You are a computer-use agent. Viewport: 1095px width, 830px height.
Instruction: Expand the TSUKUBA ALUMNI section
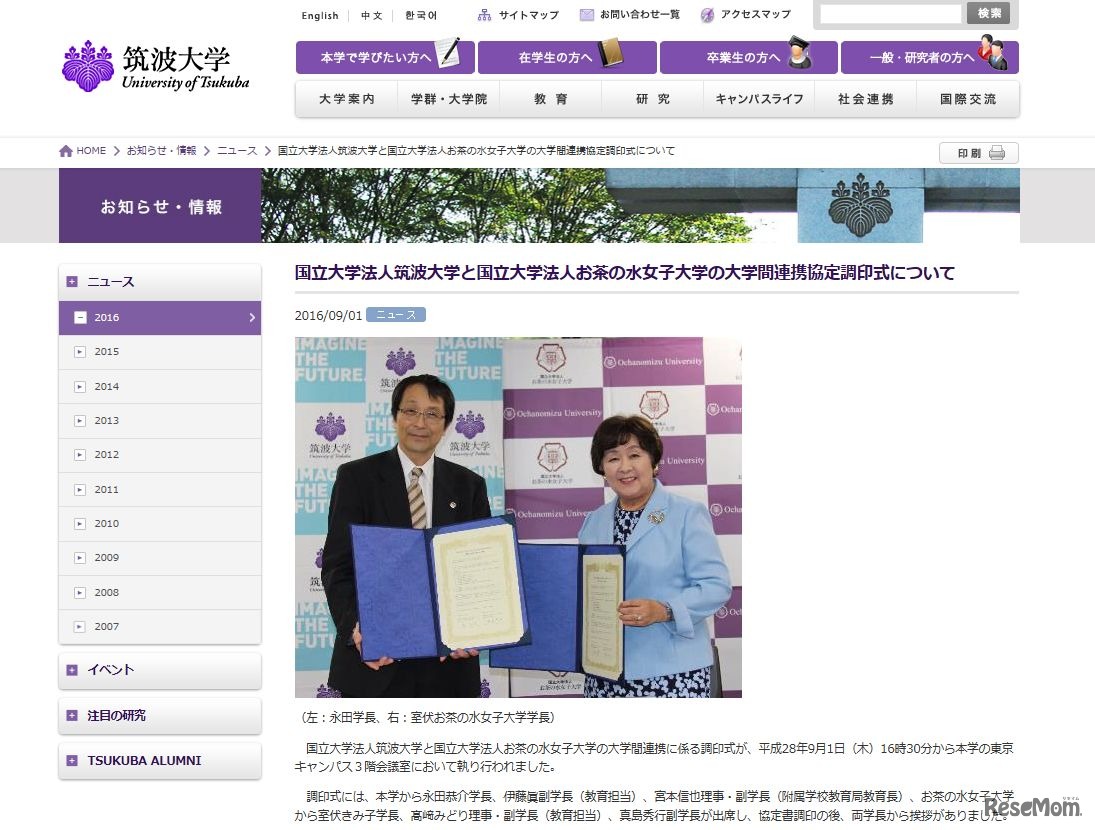click(160, 761)
